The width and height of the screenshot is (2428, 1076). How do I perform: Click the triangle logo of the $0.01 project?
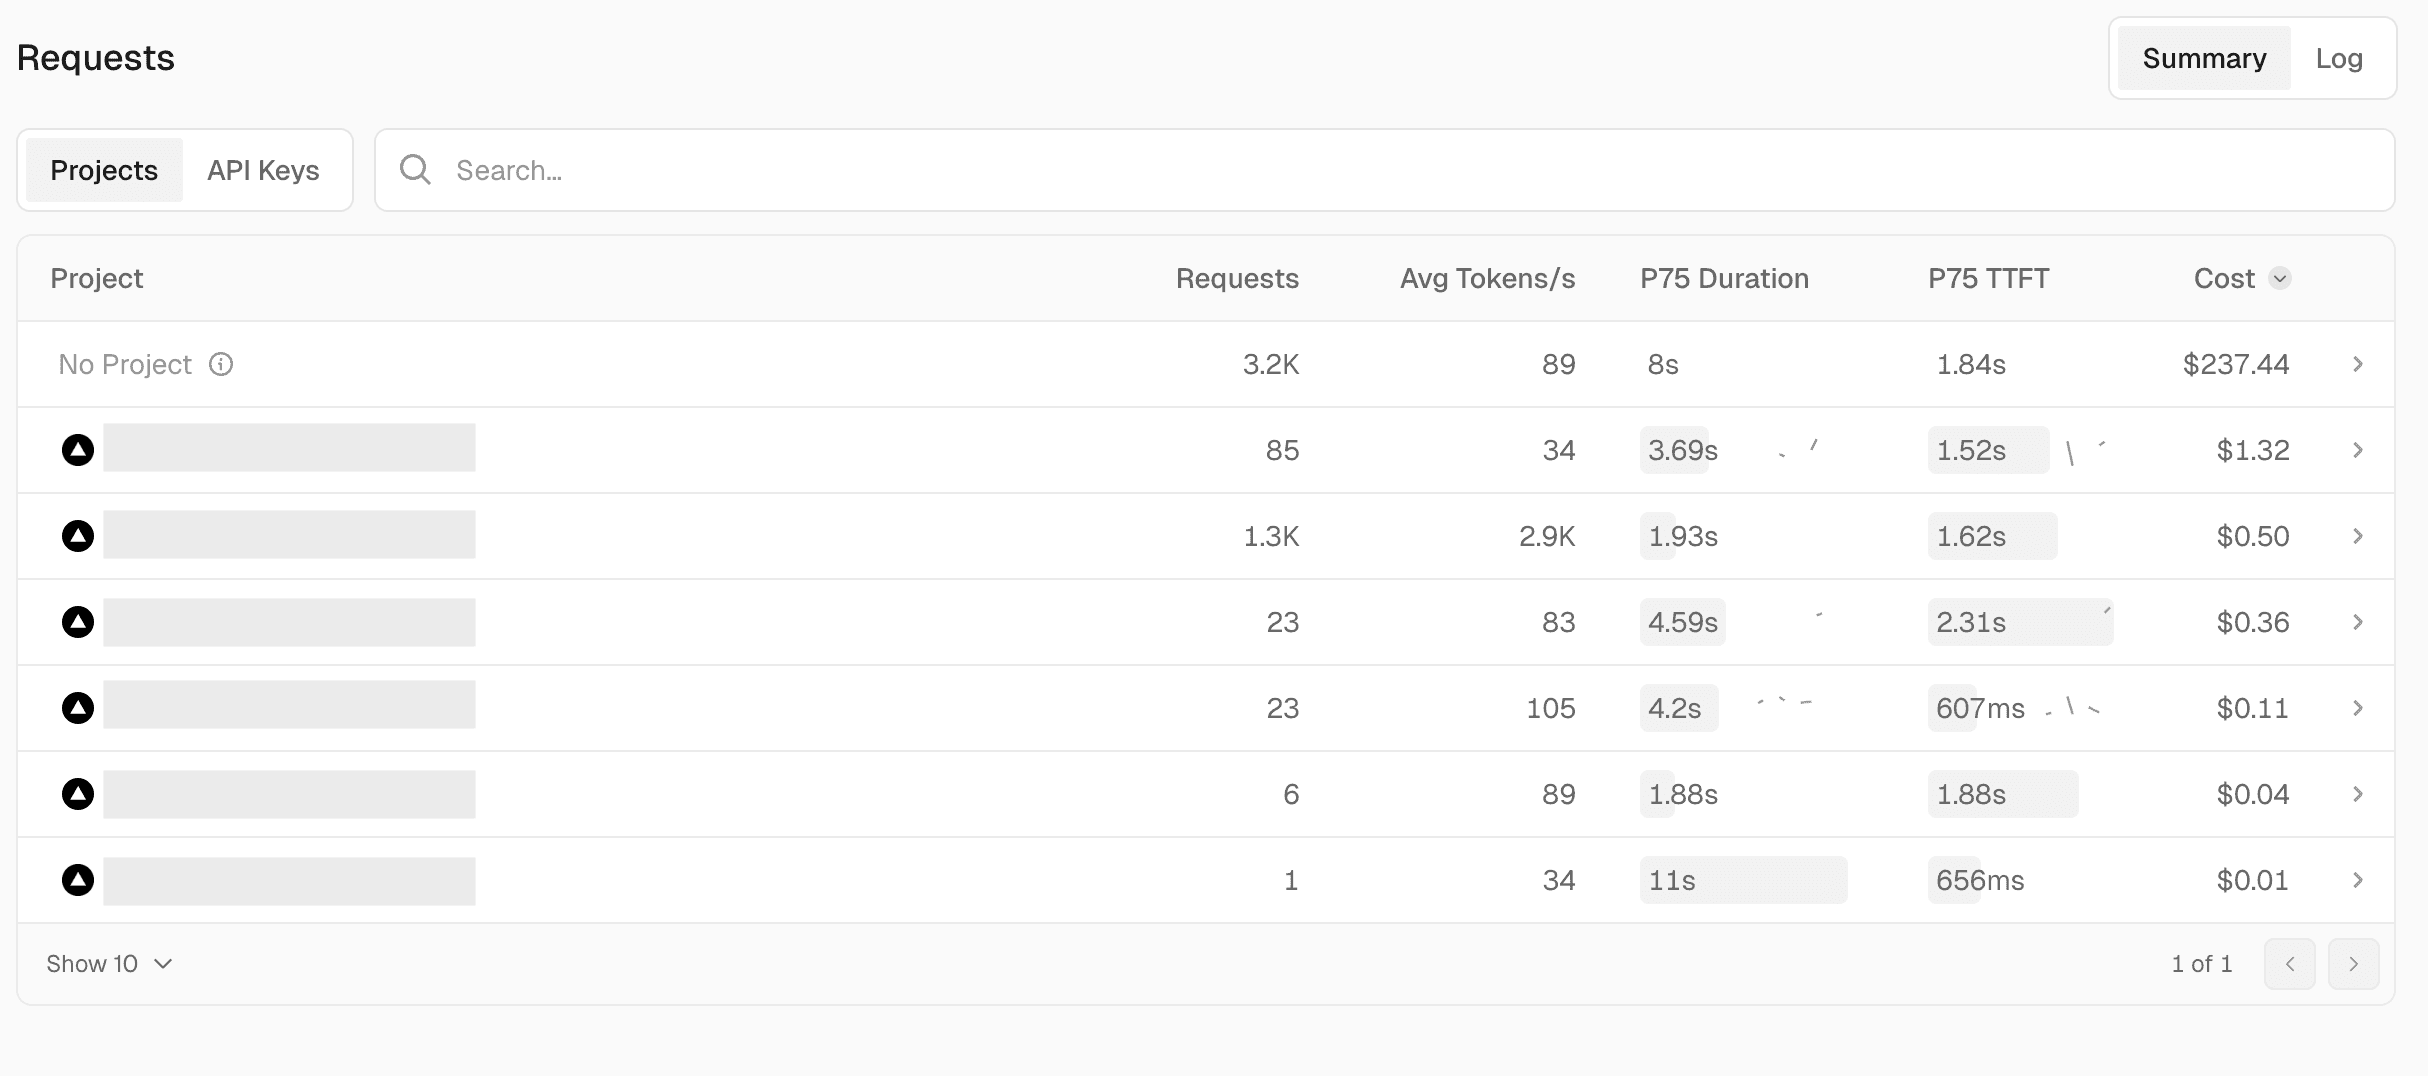(78, 880)
